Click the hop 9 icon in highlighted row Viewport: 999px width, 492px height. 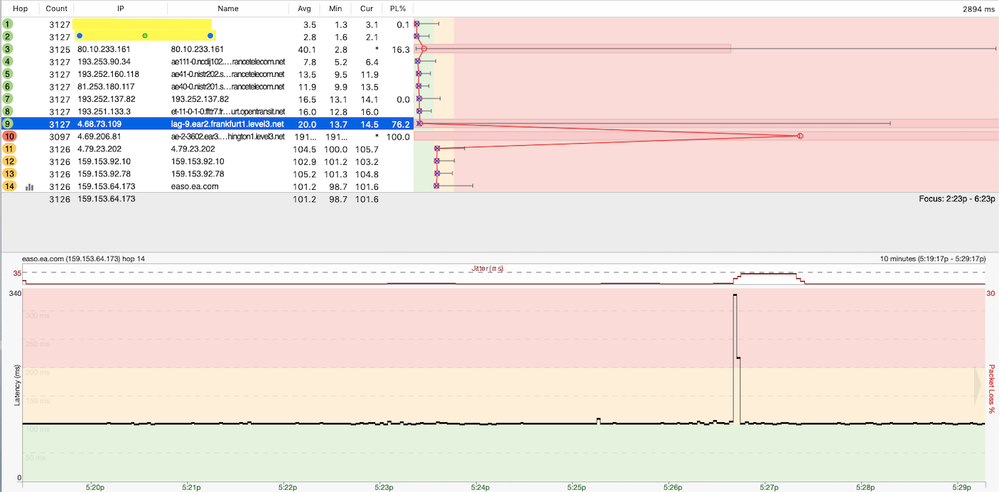point(8,123)
